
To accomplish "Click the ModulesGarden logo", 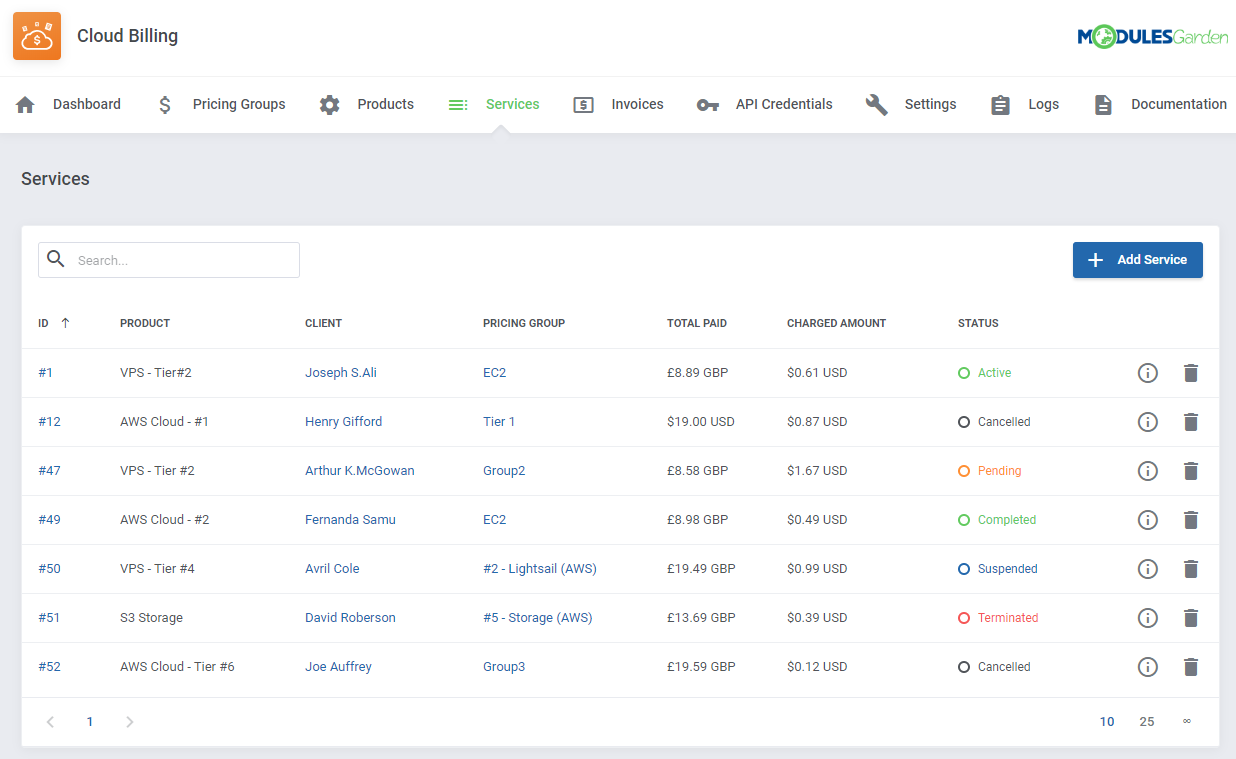I will click(1152, 37).
